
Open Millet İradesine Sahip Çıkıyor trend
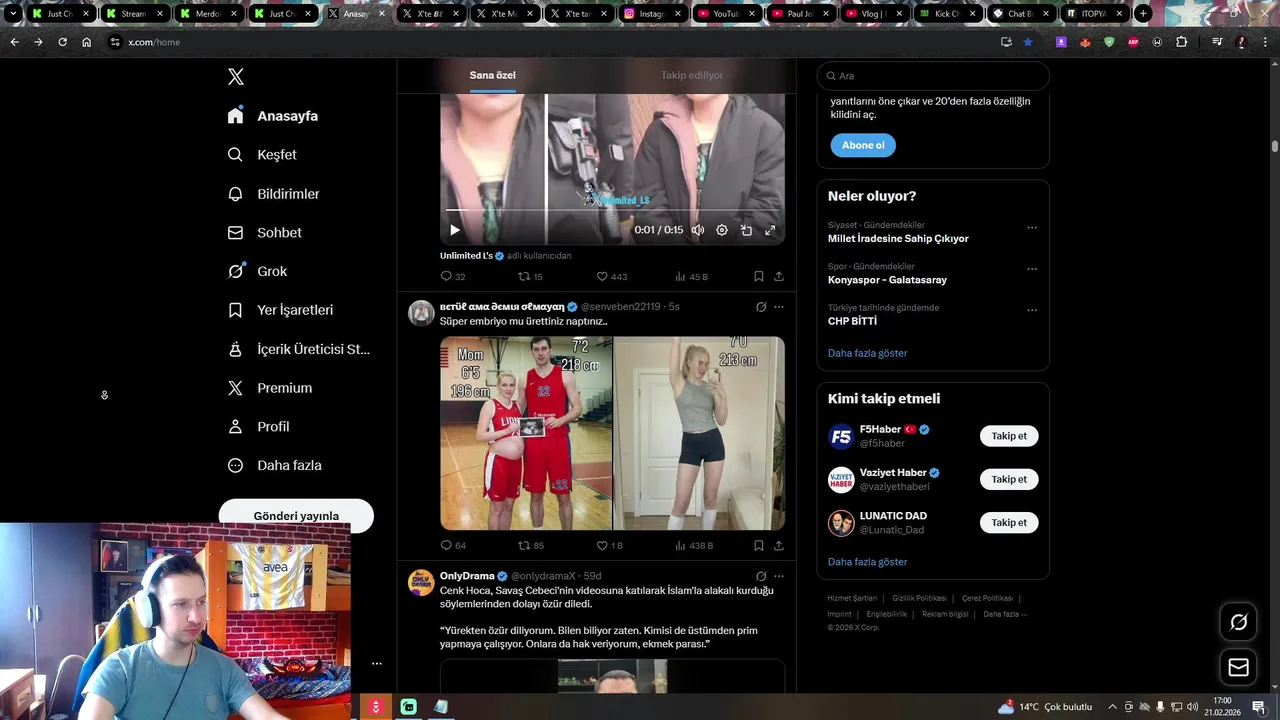[898, 239]
